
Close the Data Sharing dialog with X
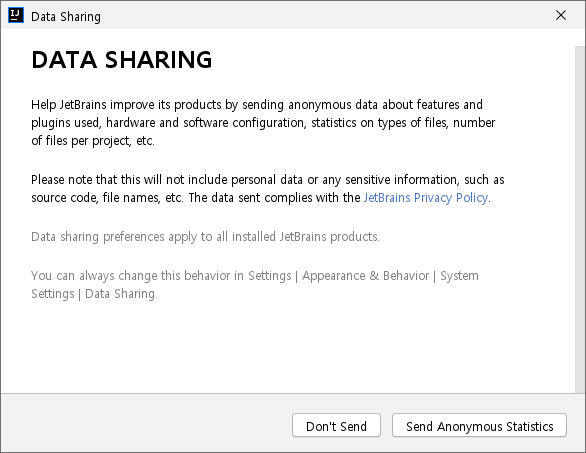coord(561,15)
